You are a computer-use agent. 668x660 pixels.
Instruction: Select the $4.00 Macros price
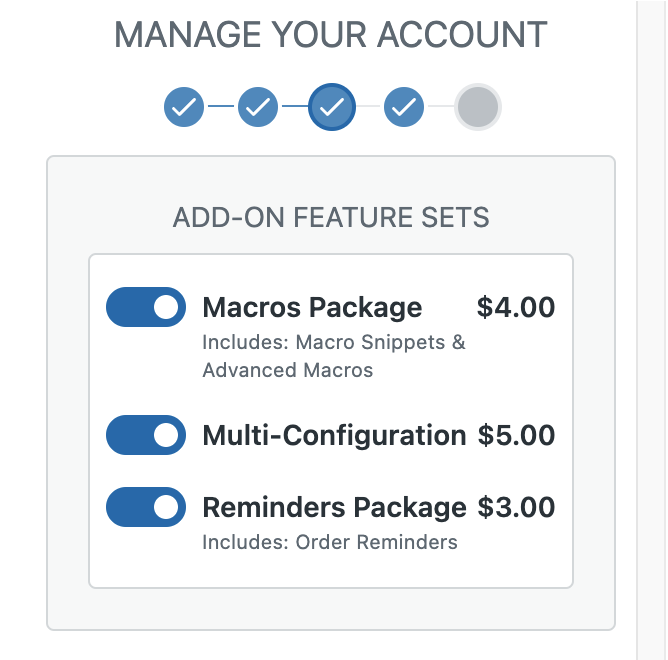pos(516,307)
